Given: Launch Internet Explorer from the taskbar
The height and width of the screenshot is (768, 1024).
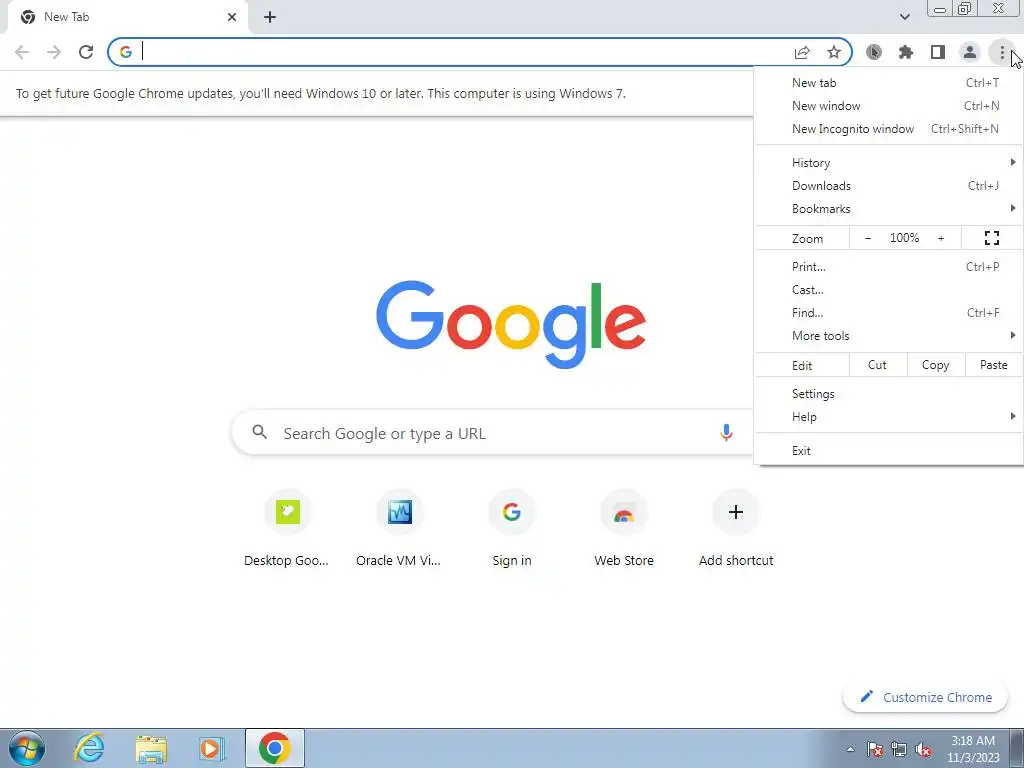Looking at the screenshot, I should [x=89, y=748].
